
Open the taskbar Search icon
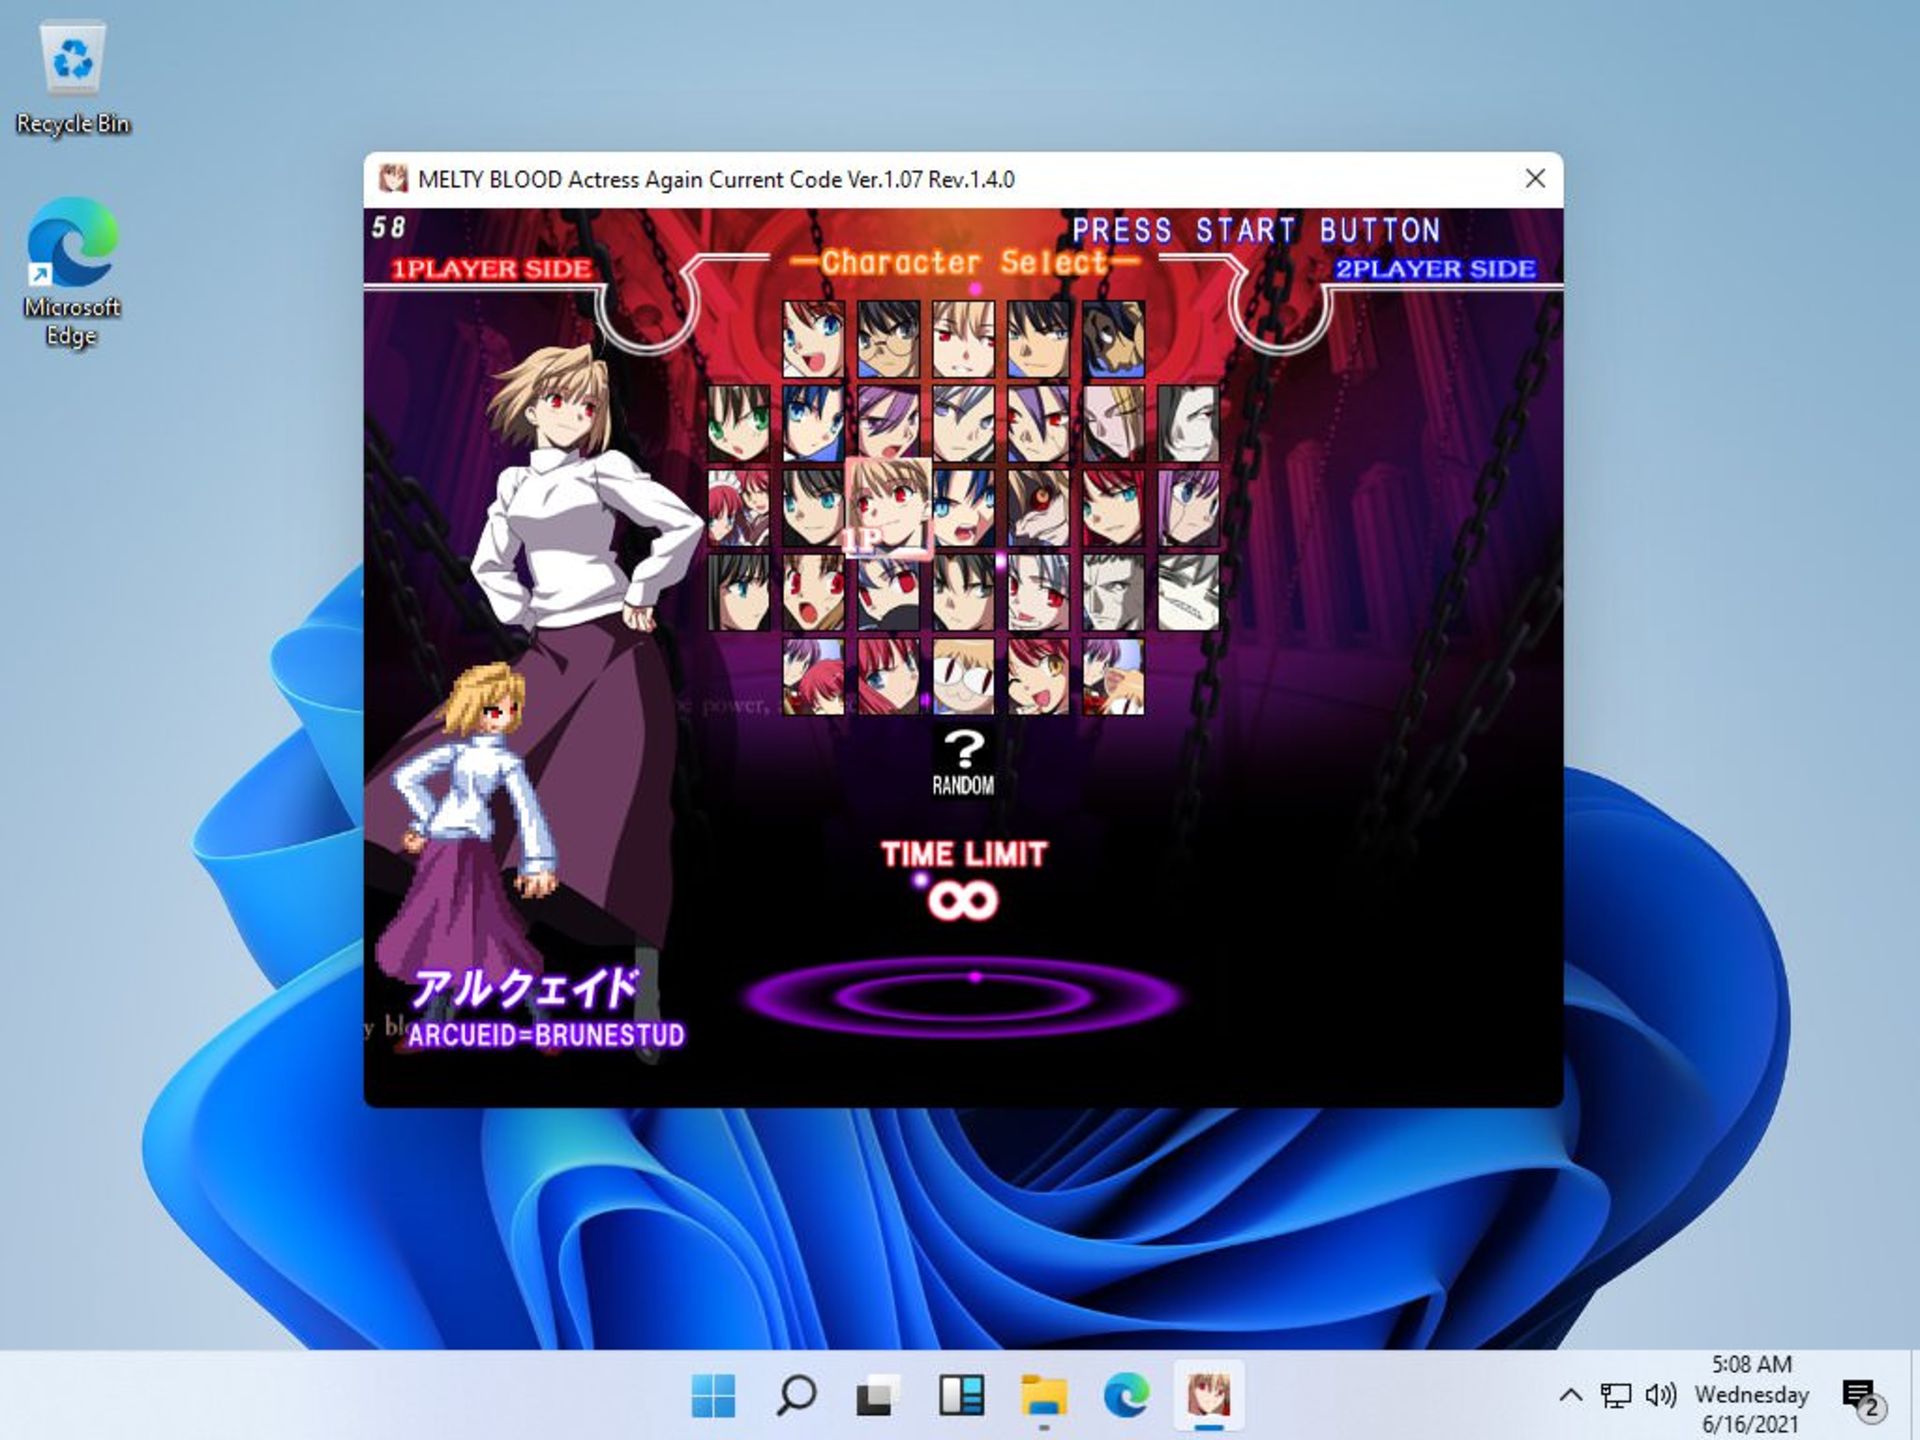(796, 1394)
